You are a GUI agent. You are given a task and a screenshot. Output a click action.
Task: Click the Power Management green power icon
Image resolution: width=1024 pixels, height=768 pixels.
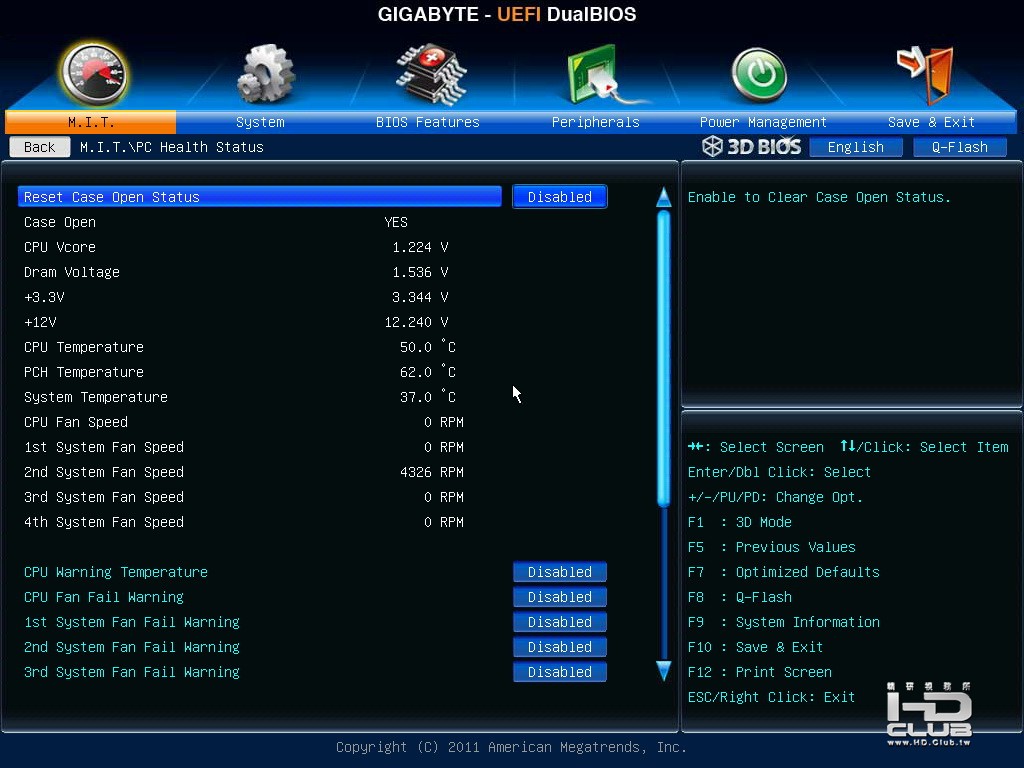759,74
